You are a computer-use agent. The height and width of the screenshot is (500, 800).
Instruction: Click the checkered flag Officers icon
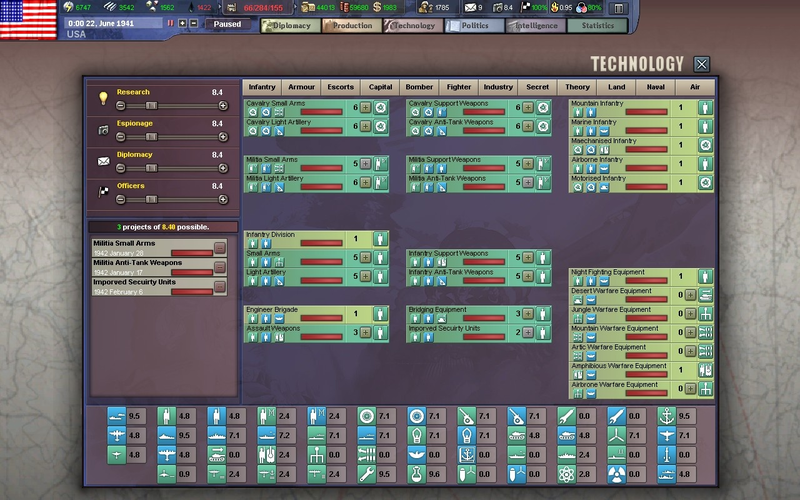click(103, 192)
